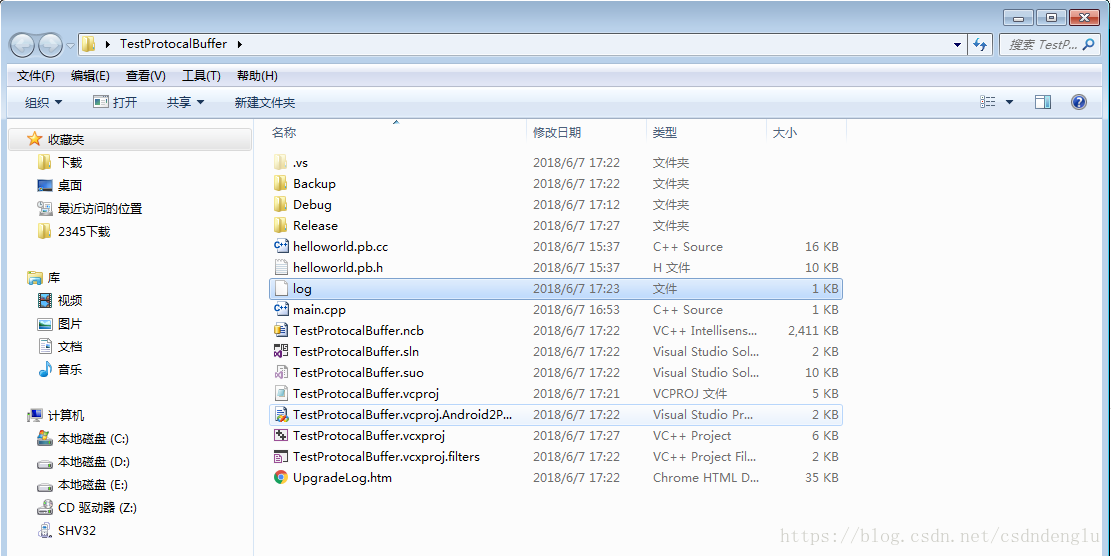Open 本地磁盘 (C:) drive

[94, 438]
